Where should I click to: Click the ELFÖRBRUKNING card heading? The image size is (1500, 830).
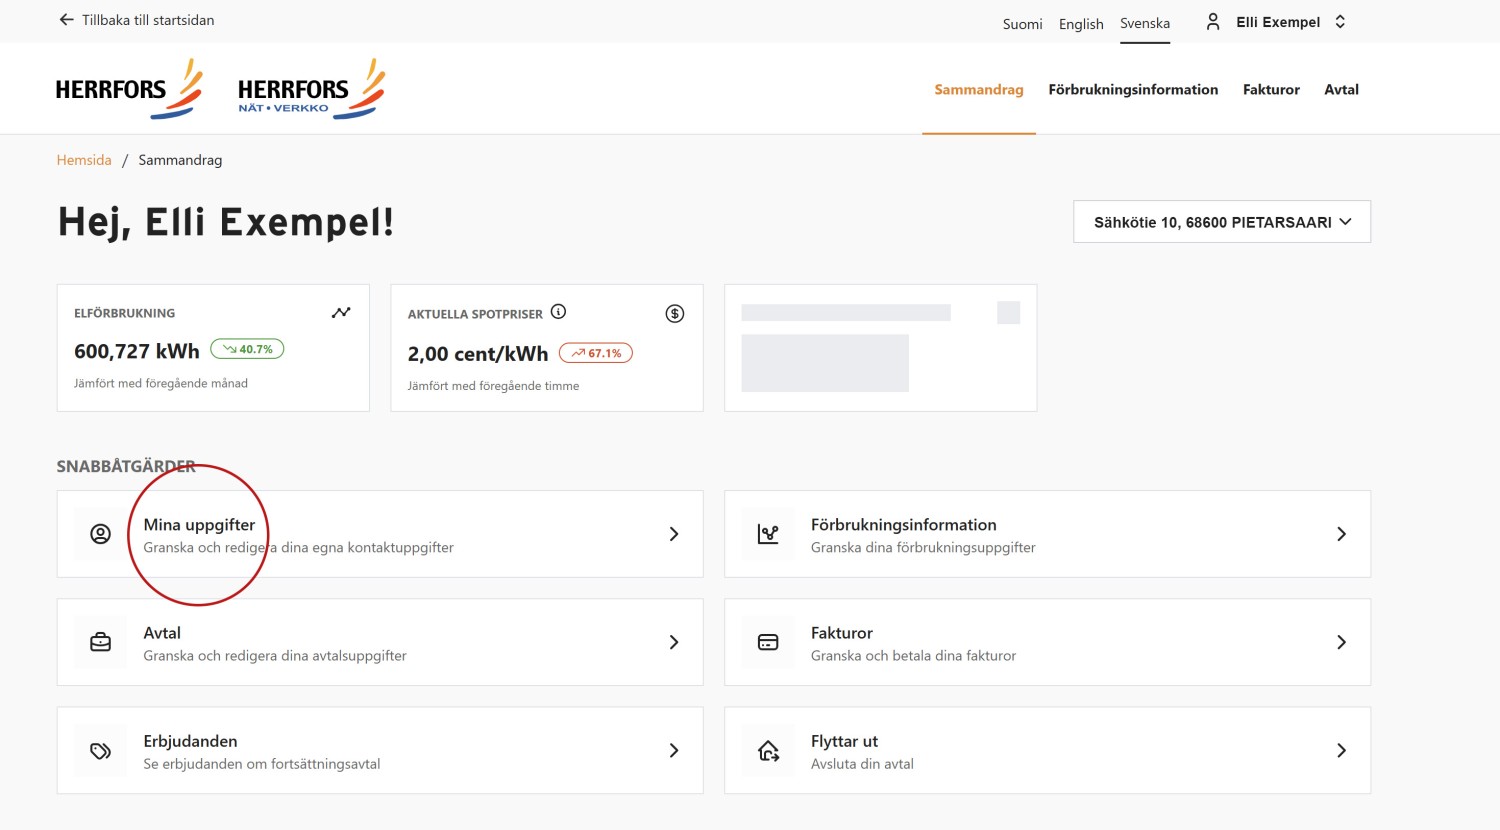[124, 313]
